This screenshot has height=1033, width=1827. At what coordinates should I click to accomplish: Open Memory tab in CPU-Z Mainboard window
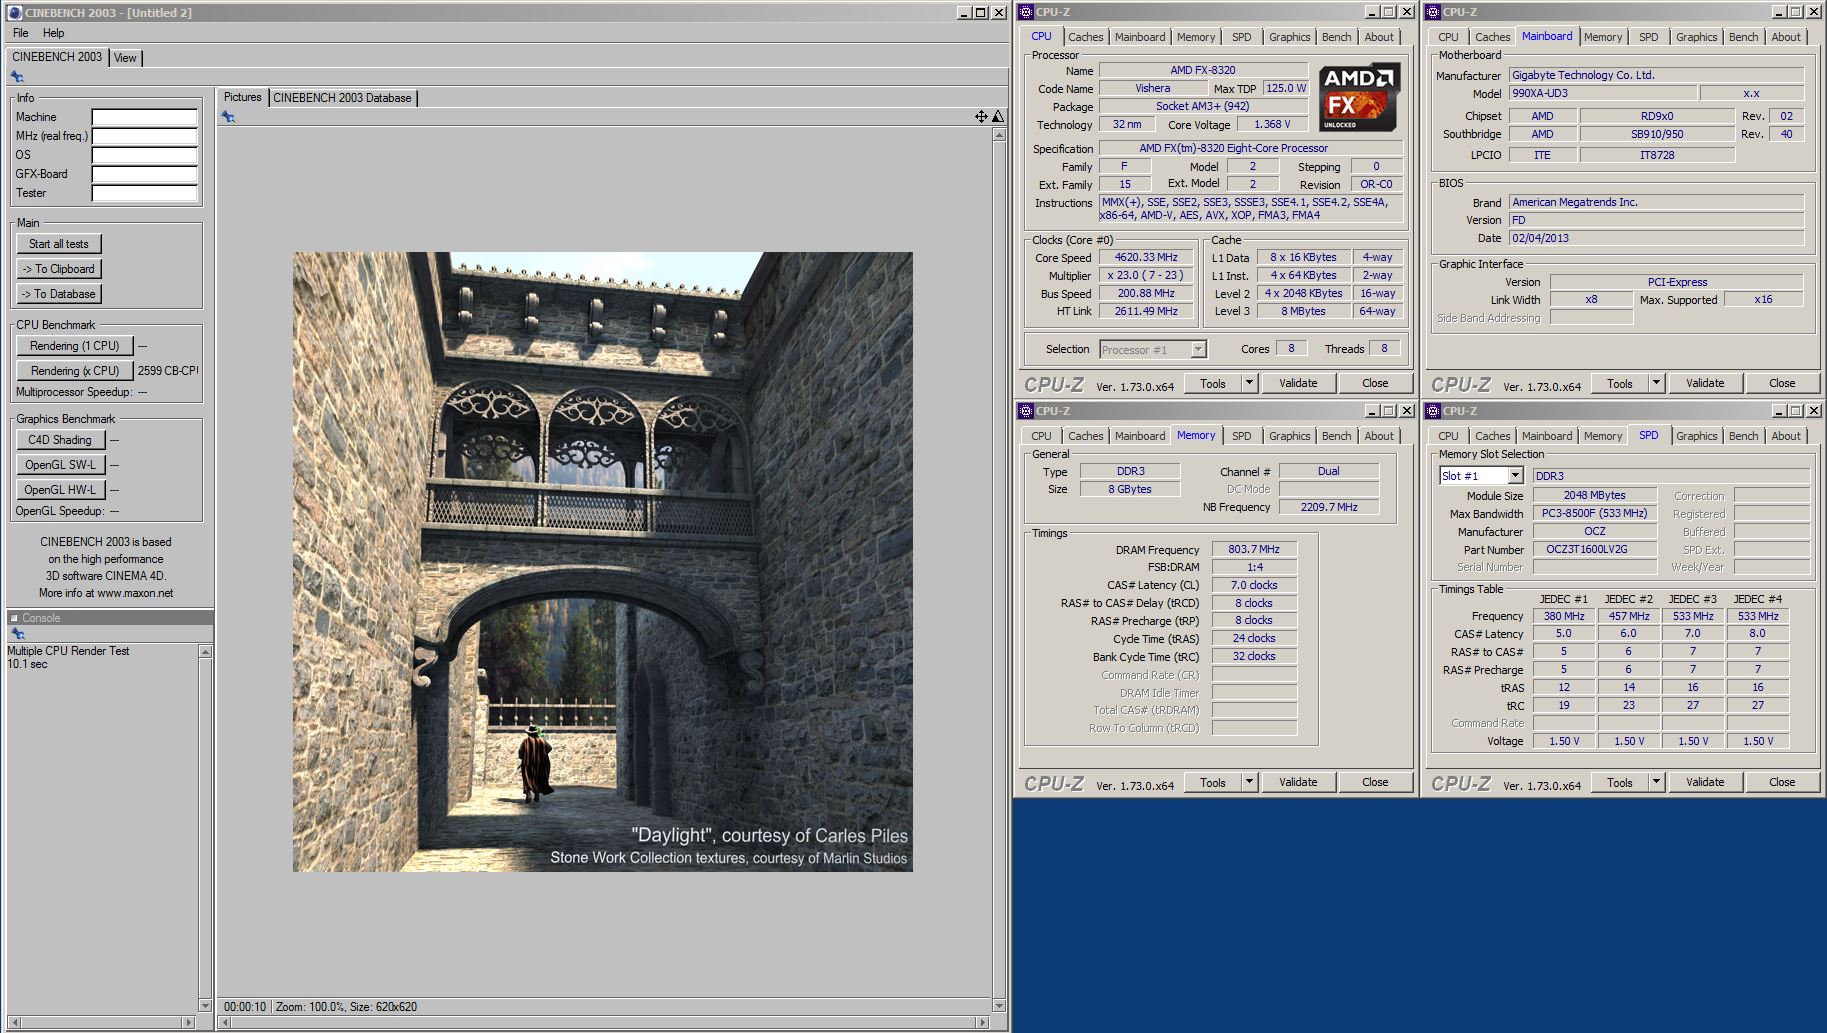pos(1602,37)
